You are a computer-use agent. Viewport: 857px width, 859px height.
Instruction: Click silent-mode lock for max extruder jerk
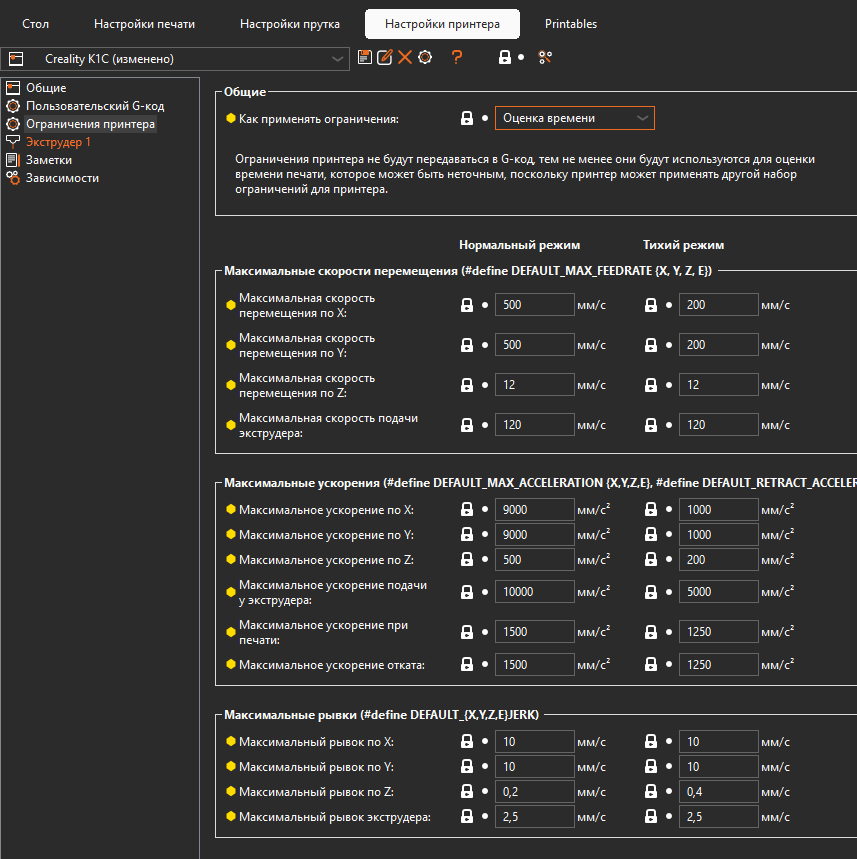tap(651, 817)
